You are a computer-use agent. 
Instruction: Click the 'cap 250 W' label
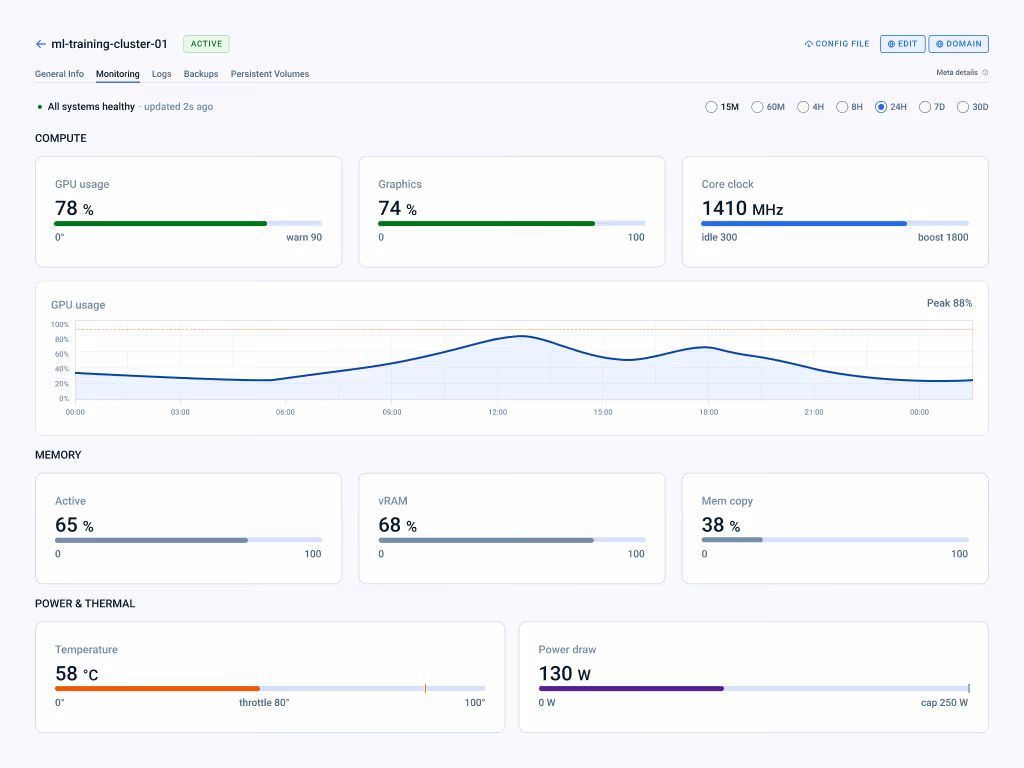point(944,703)
